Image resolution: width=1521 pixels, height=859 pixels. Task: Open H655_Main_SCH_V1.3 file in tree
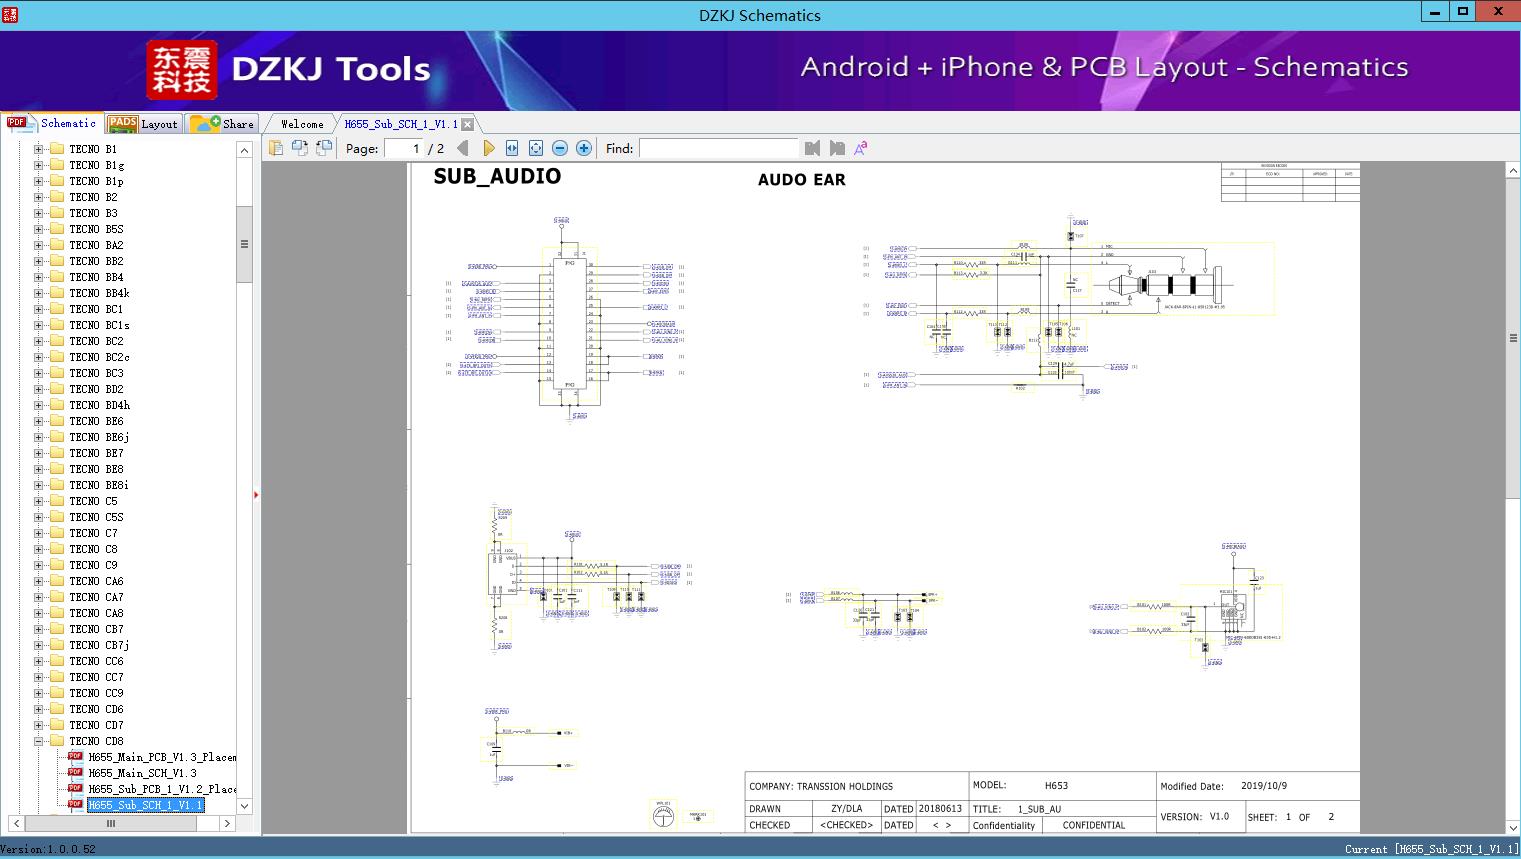(x=142, y=773)
